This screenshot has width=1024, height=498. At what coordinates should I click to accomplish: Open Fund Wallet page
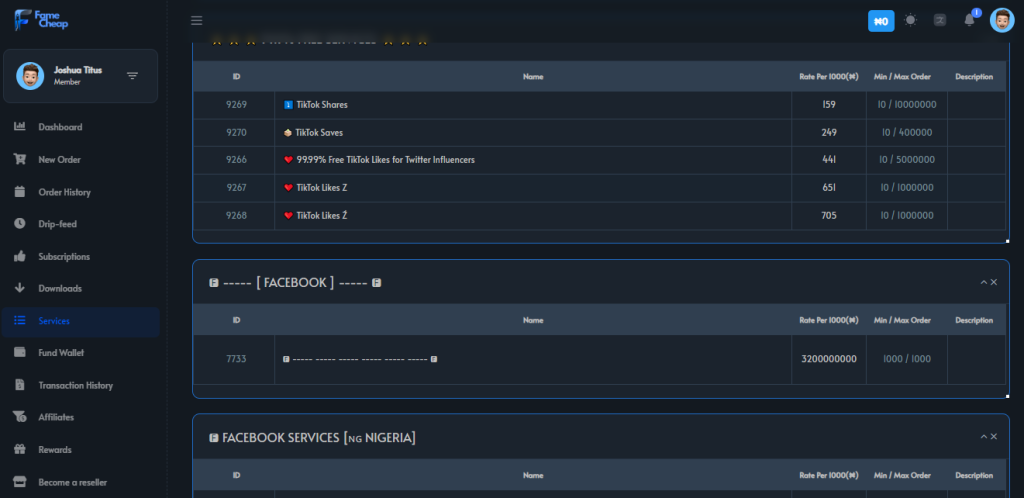61,353
